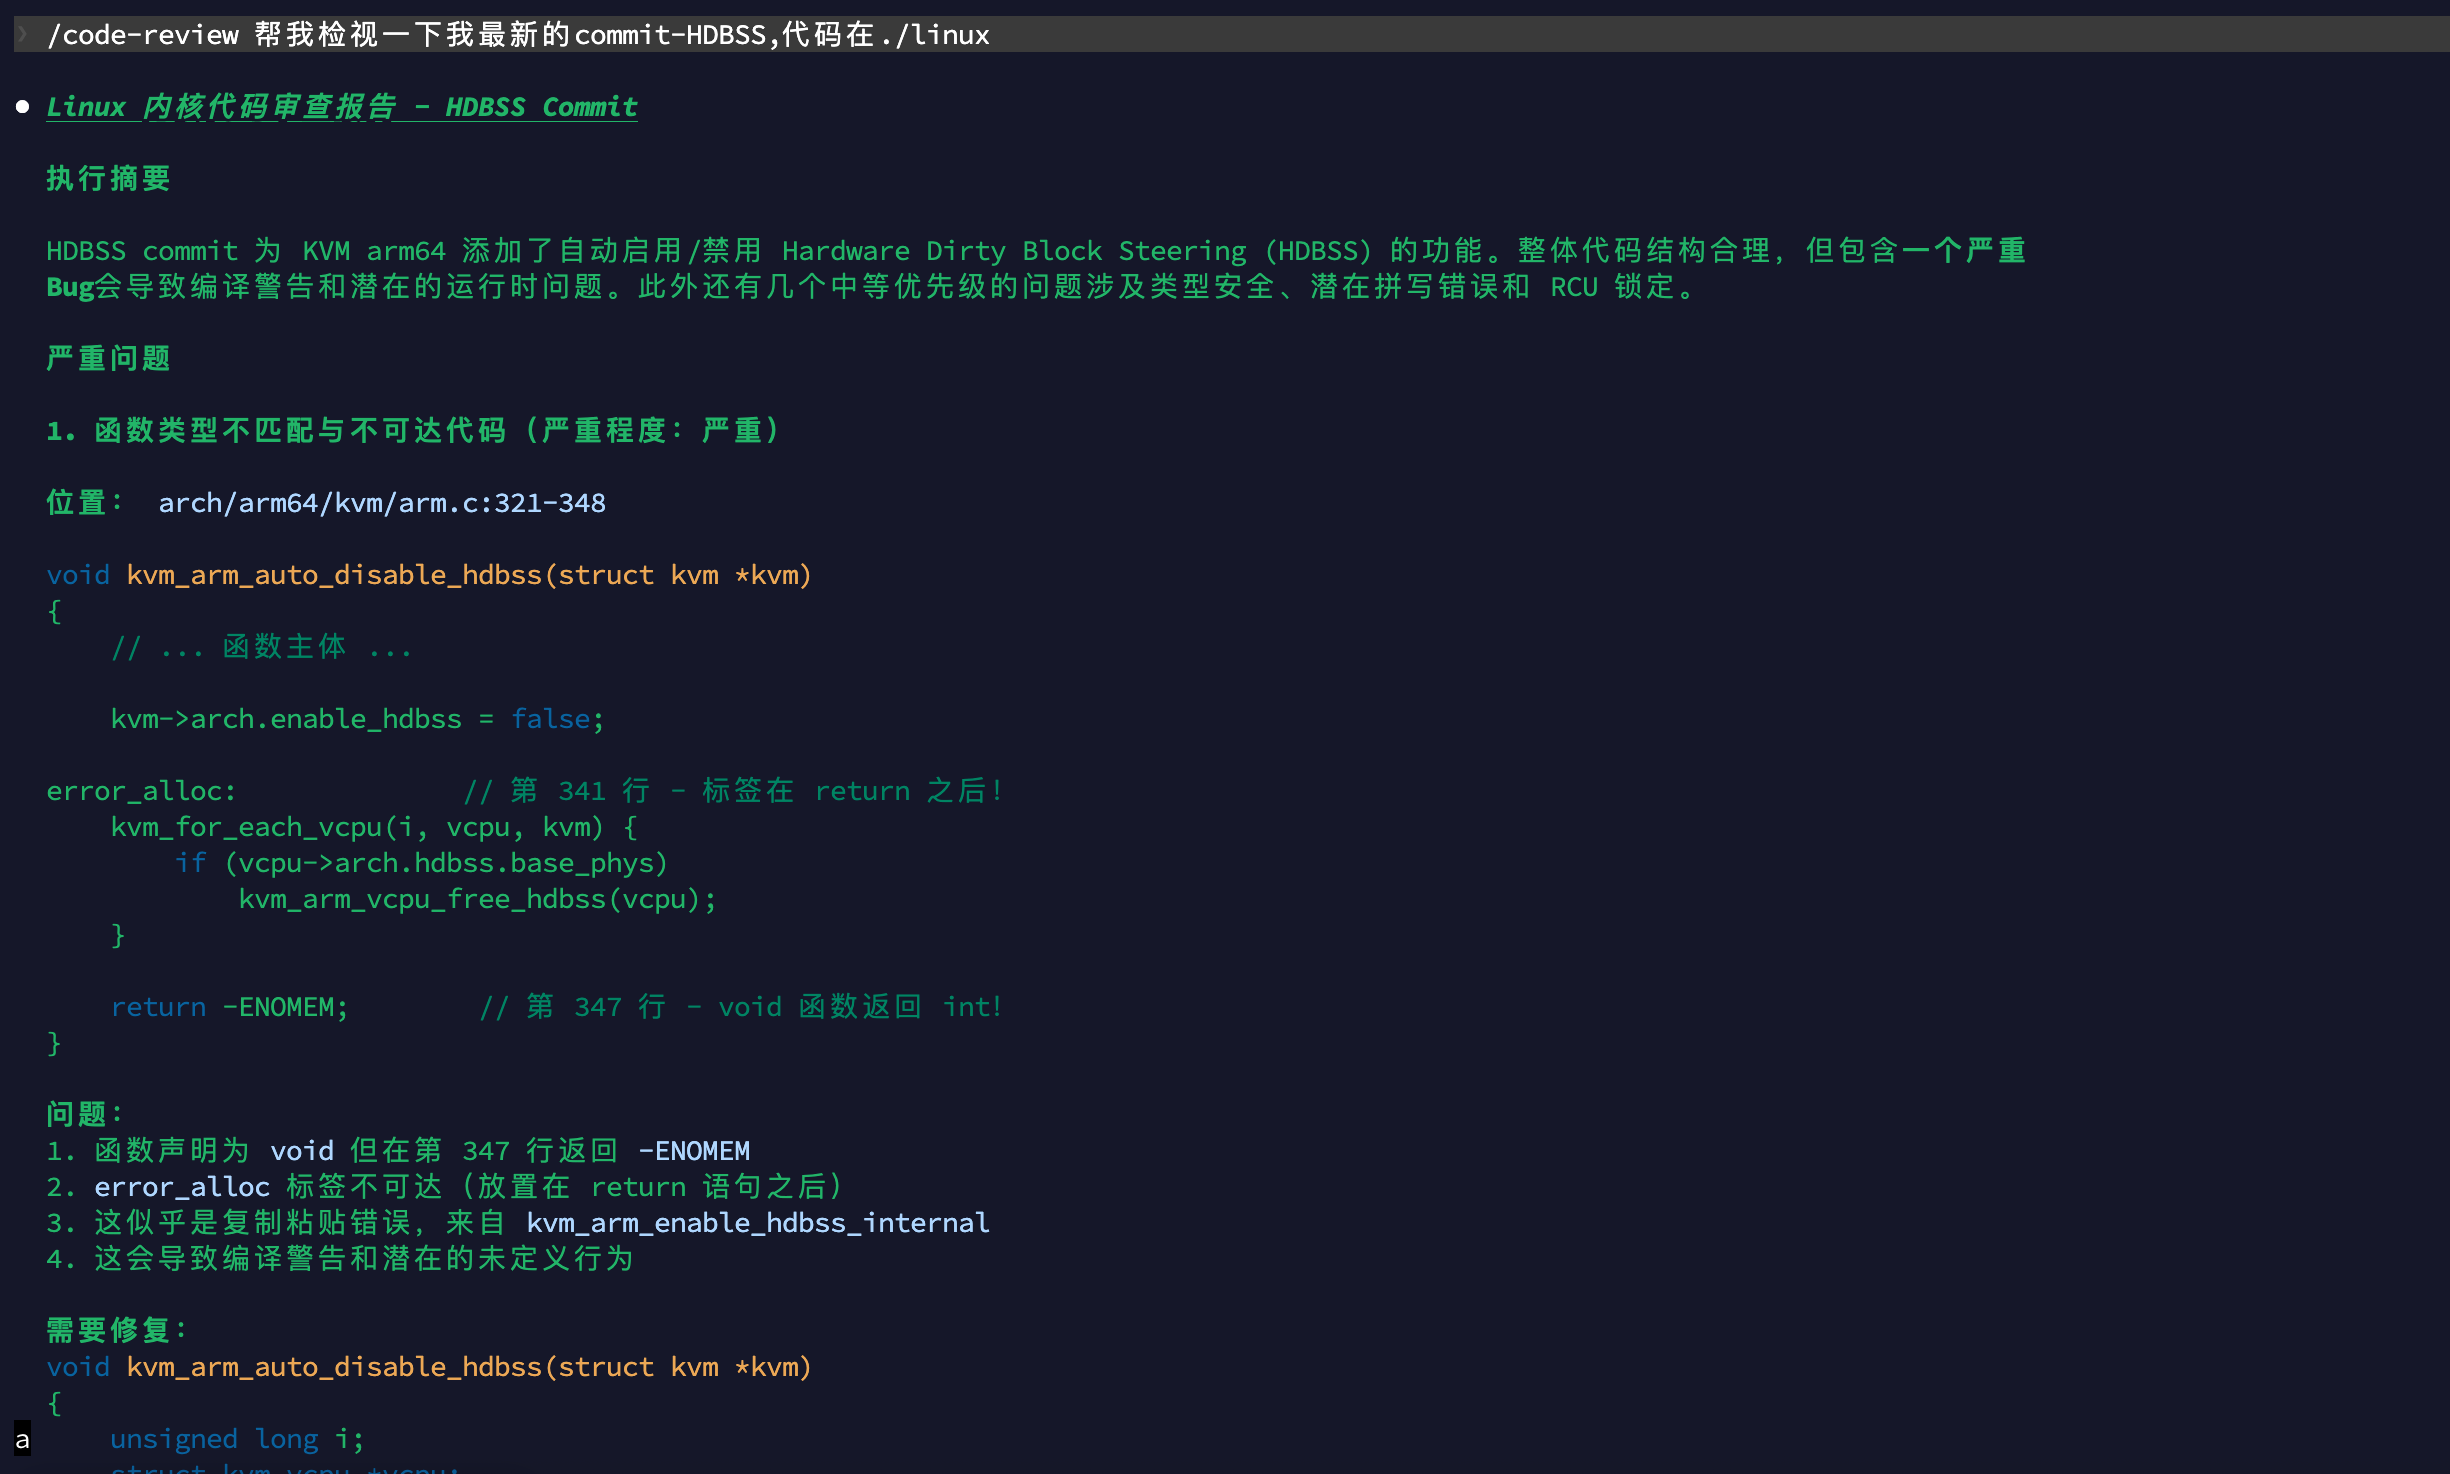Screen dimensions: 2450x1474
Task: Click the 'unsigned long i;' code line
Action: coord(237,1439)
